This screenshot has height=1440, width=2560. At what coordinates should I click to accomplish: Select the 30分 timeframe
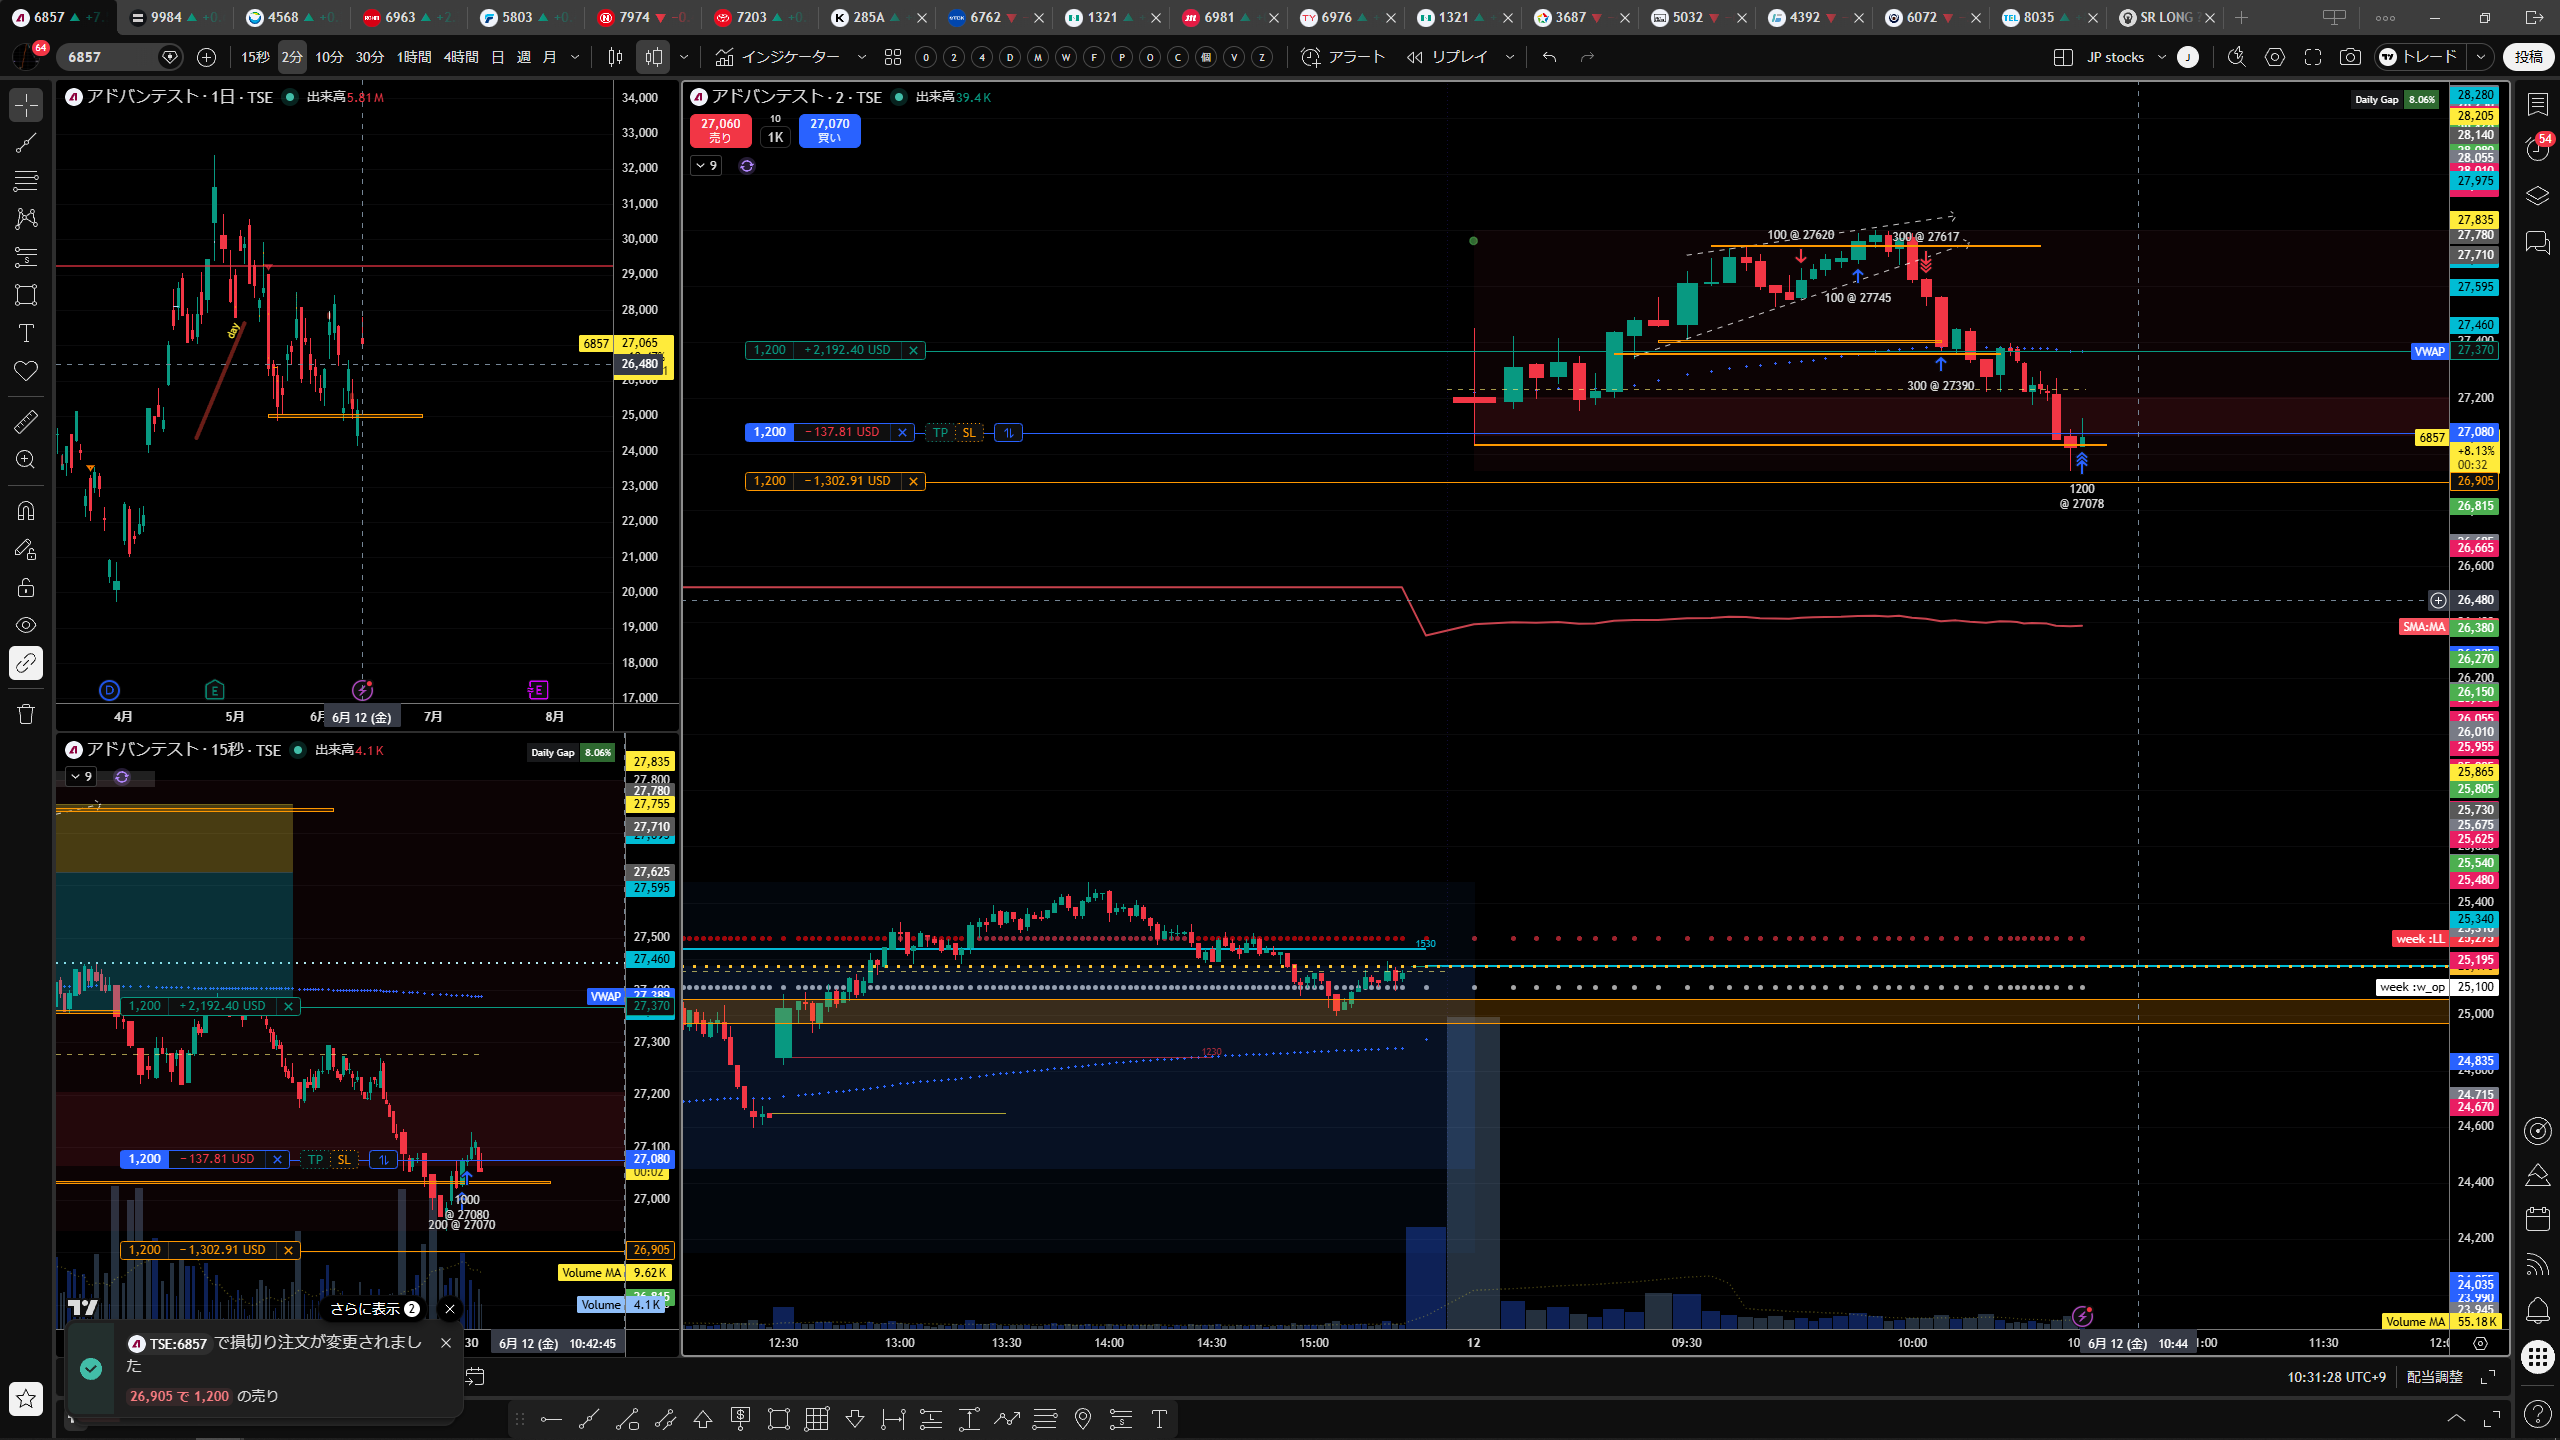370,57
